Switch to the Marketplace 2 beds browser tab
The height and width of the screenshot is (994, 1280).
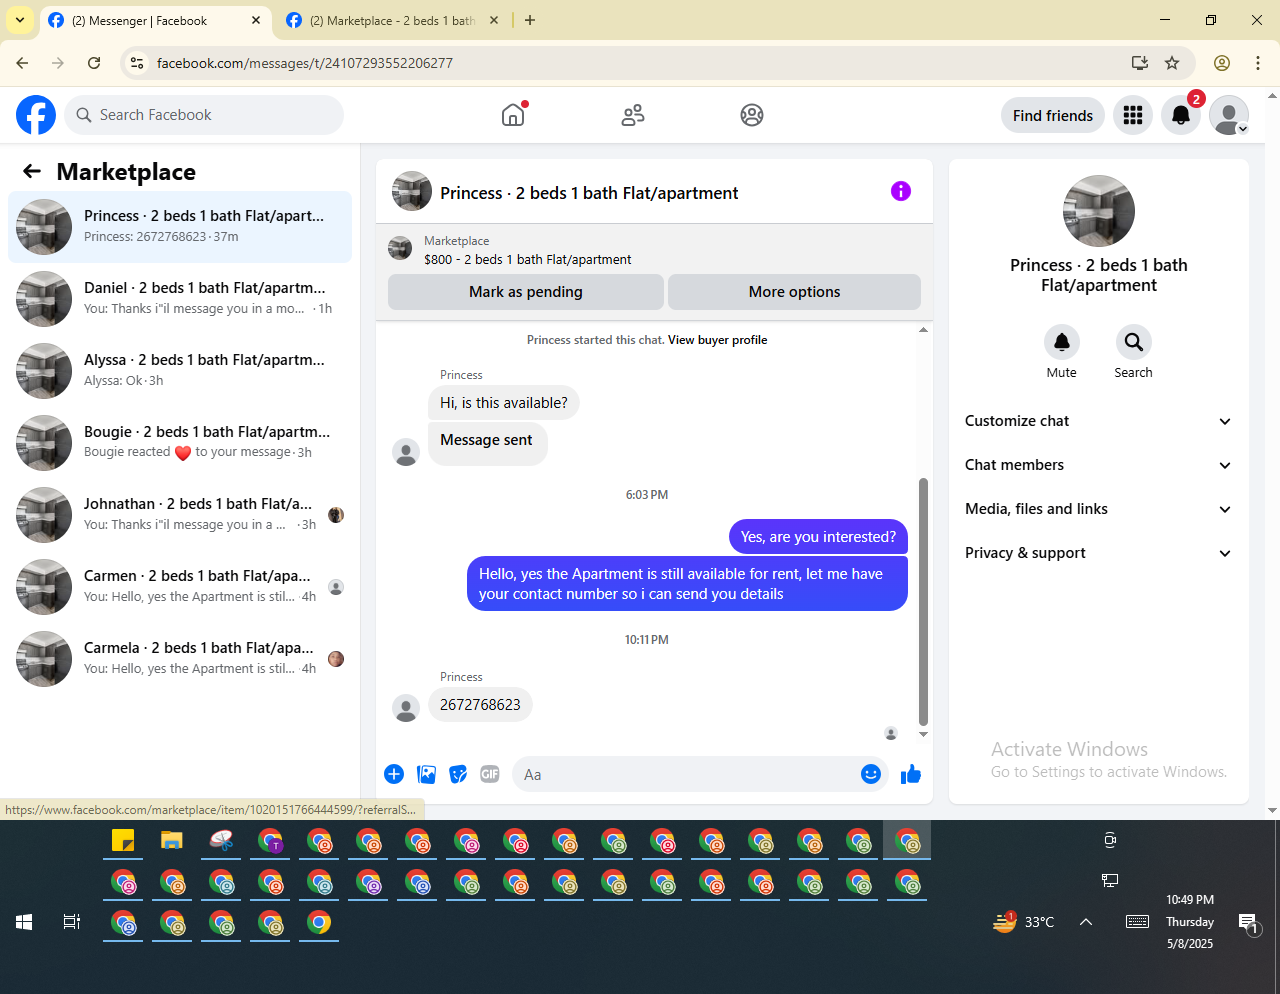click(393, 21)
